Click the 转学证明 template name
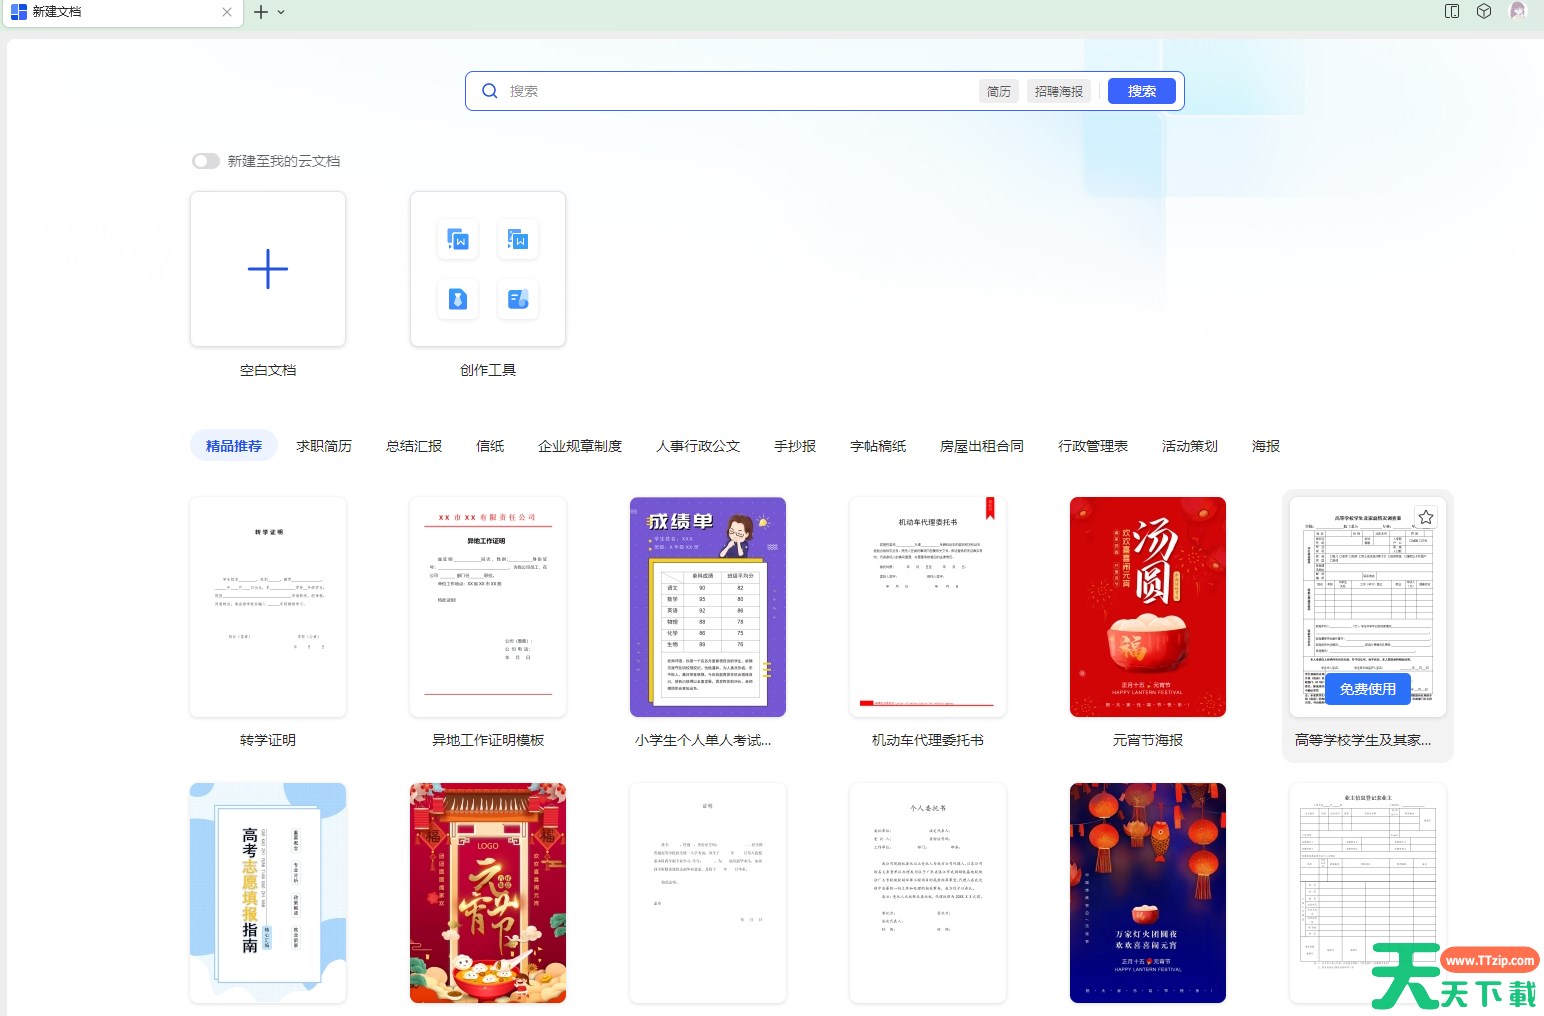Screen dimensions: 1544x1016 [x=268, y=740]
